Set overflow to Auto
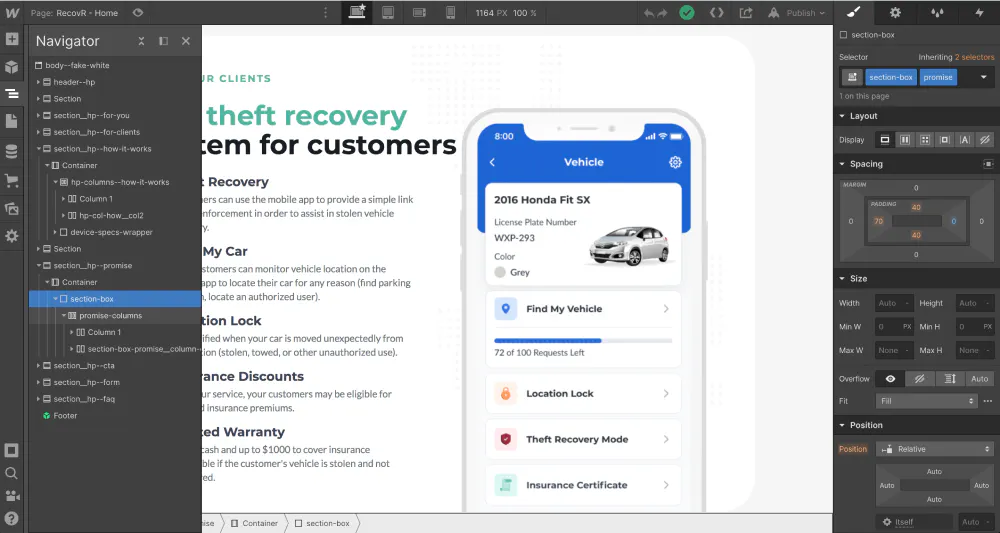Screen dimensions: 1000x533 tap(980, 379)
